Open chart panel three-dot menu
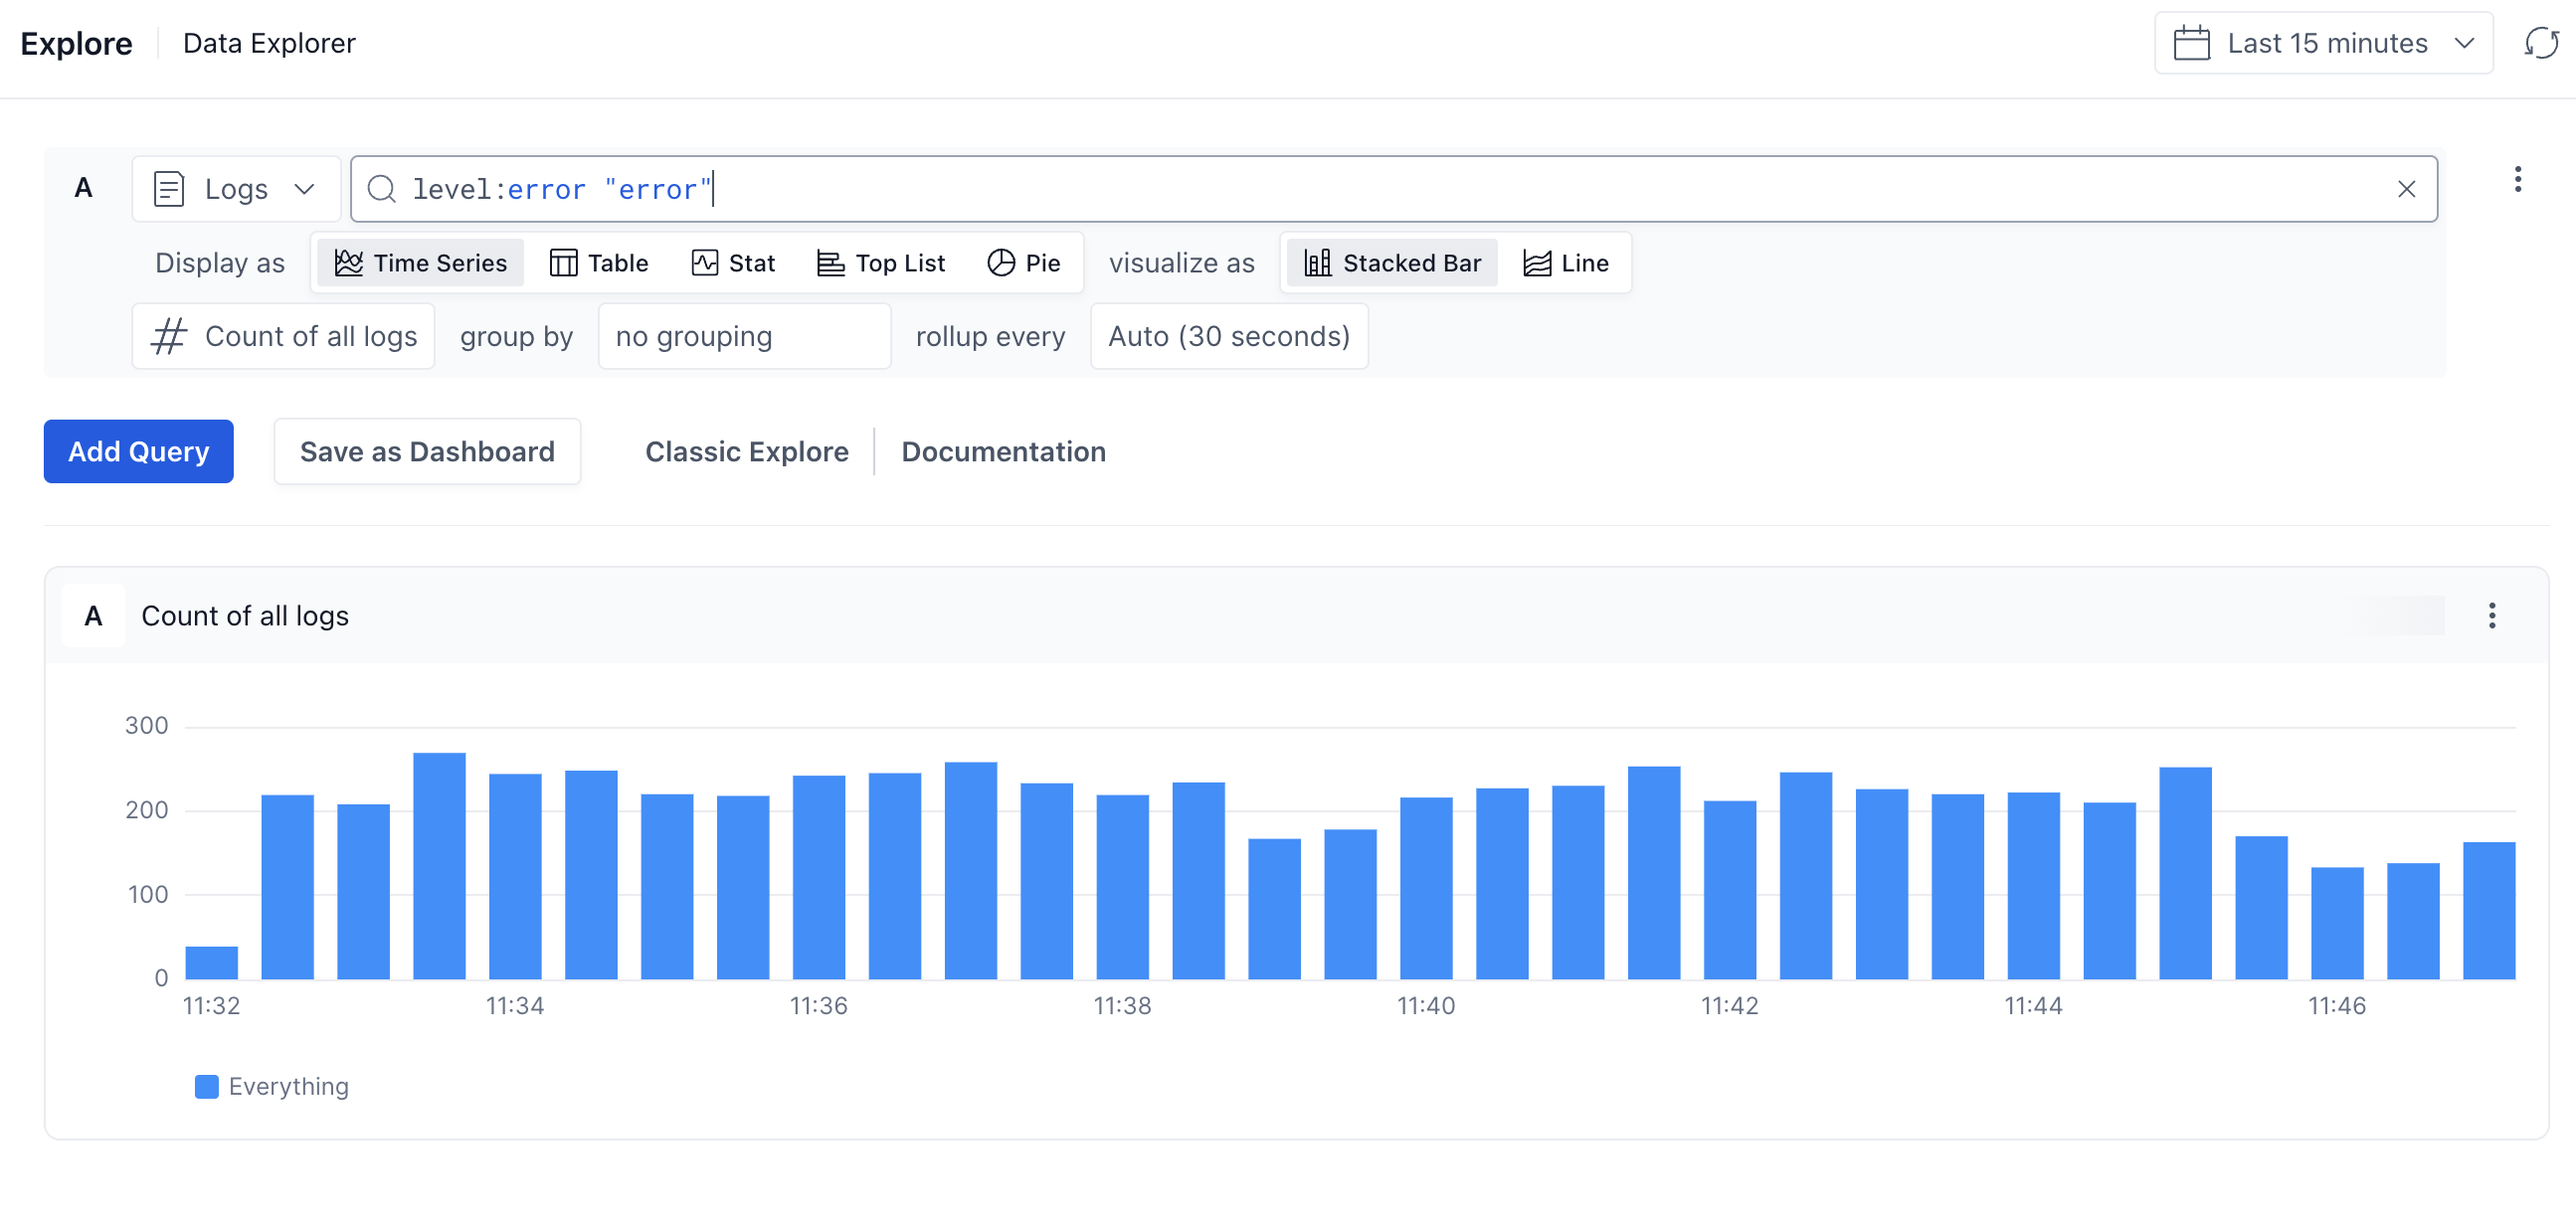 [2491, 616]
